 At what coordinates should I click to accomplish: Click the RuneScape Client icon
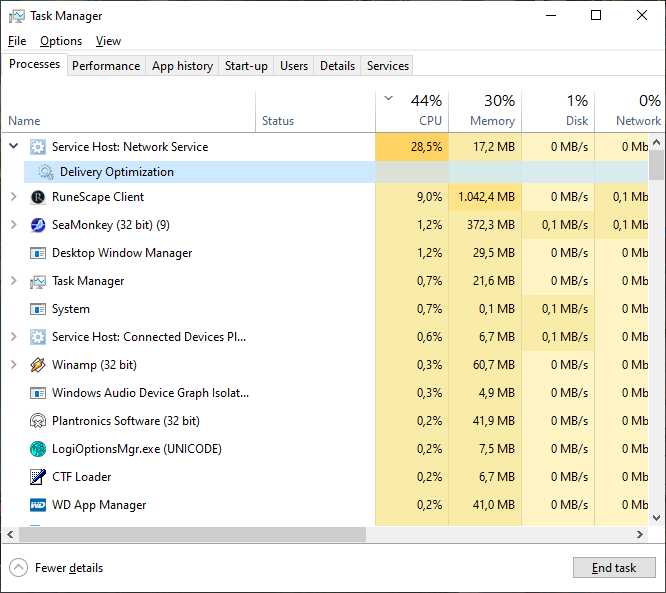[38, 197]
